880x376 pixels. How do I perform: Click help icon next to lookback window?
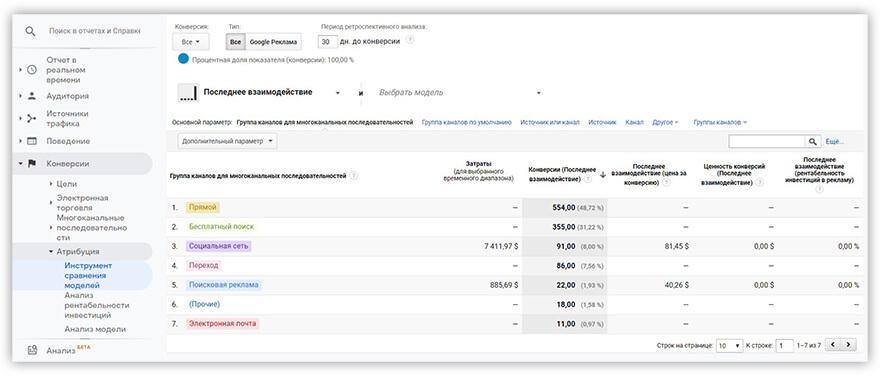click(x=410, y=40)
